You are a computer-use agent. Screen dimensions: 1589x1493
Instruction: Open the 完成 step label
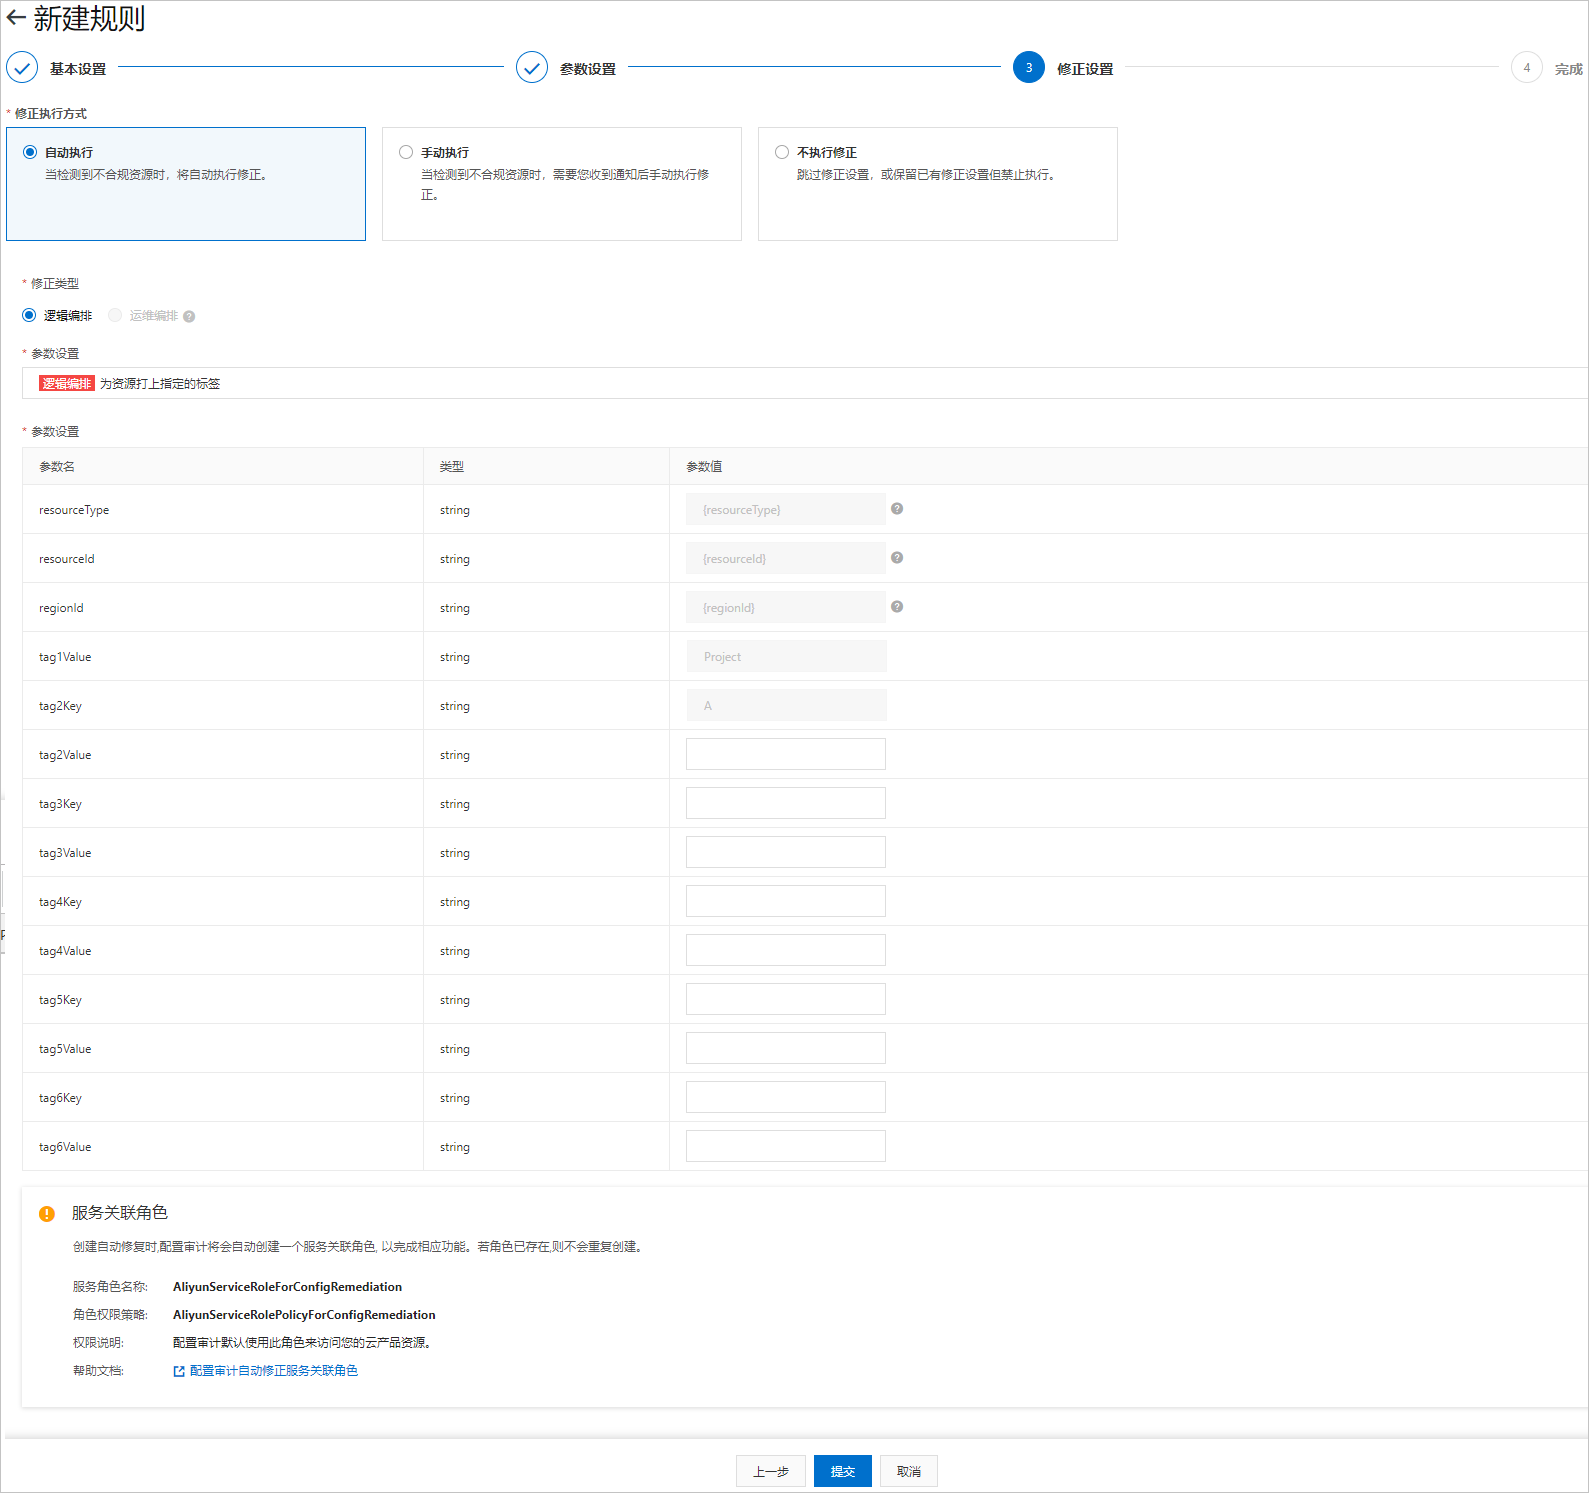(1569, 69)
